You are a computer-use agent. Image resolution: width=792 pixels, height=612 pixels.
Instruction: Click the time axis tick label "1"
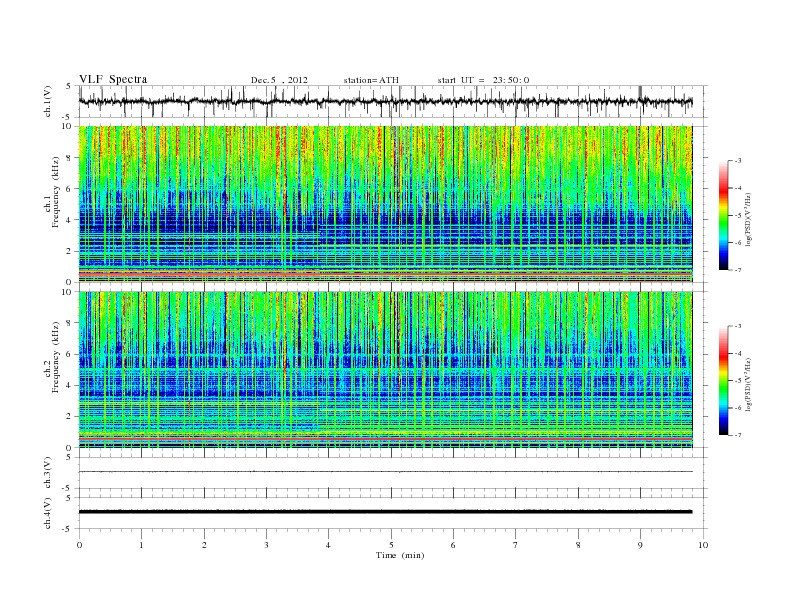[x=141, y=545]
